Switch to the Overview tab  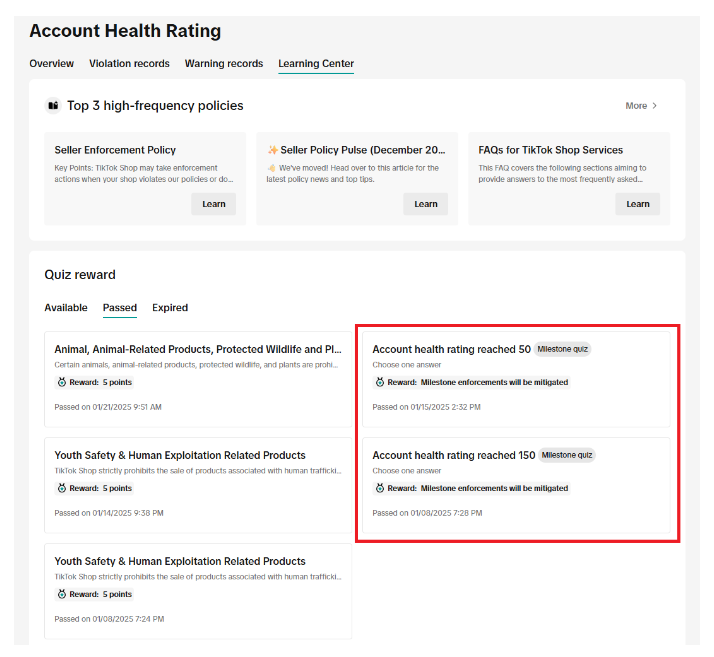(x=51, y=64)
